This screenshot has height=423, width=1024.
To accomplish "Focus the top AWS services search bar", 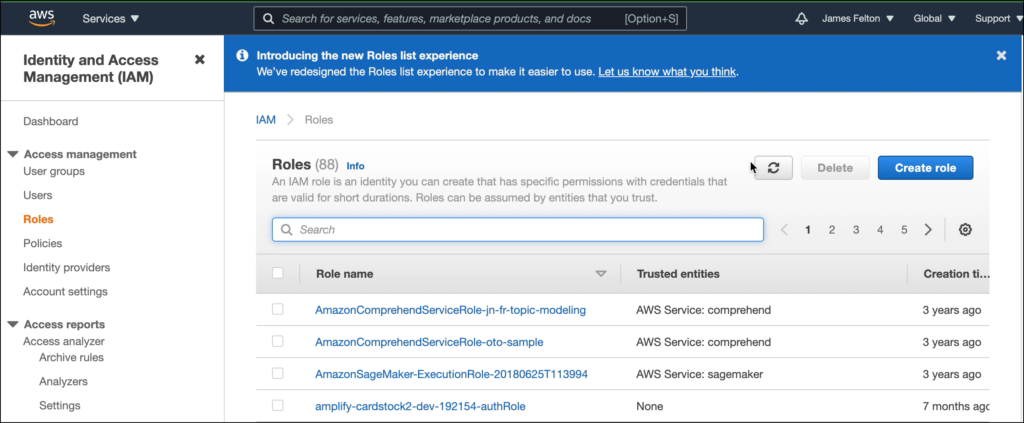I will [x=470, y=18].
